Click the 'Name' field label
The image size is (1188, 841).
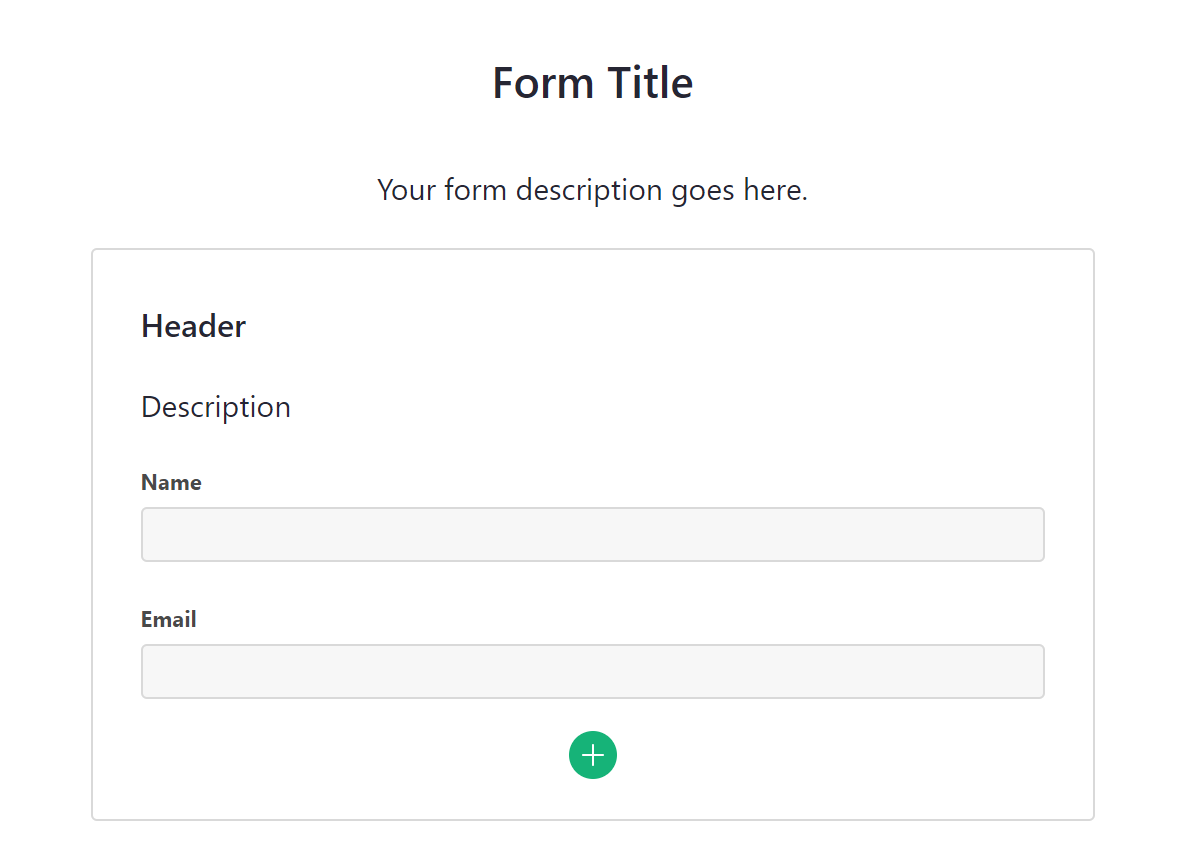pyautogui.click(x=171, y=482)
